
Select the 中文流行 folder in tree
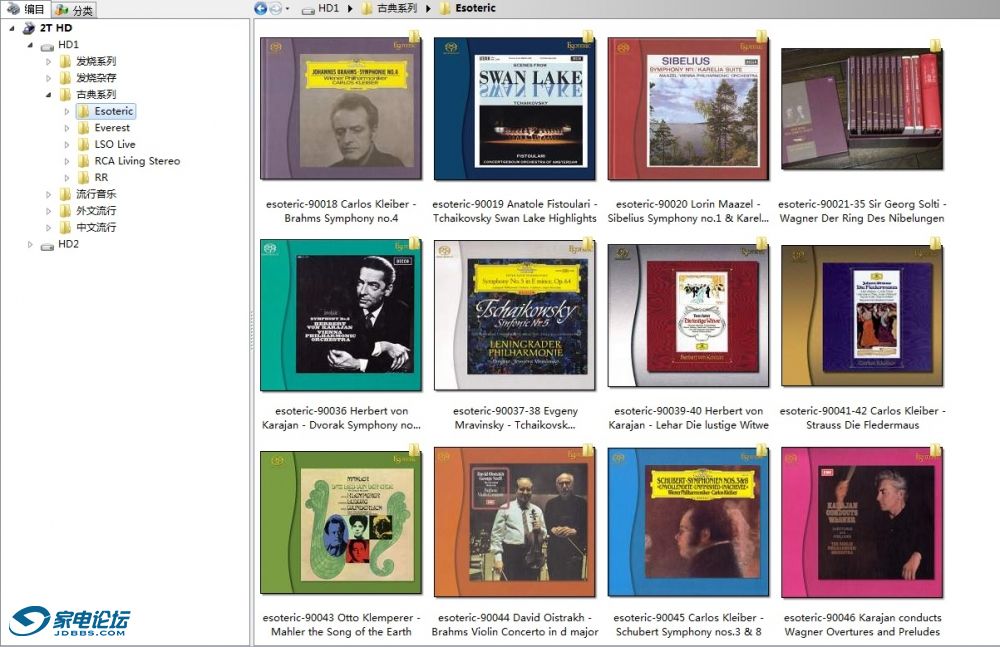pos(96,227)
